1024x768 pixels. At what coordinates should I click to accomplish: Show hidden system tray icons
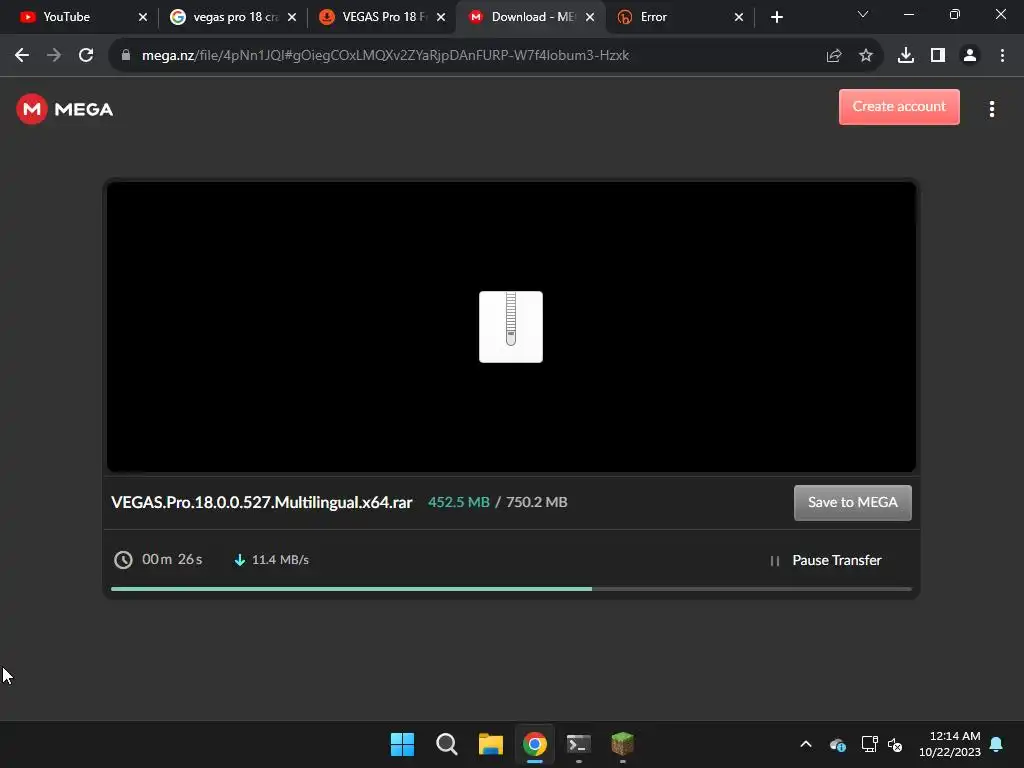(806, 744)
